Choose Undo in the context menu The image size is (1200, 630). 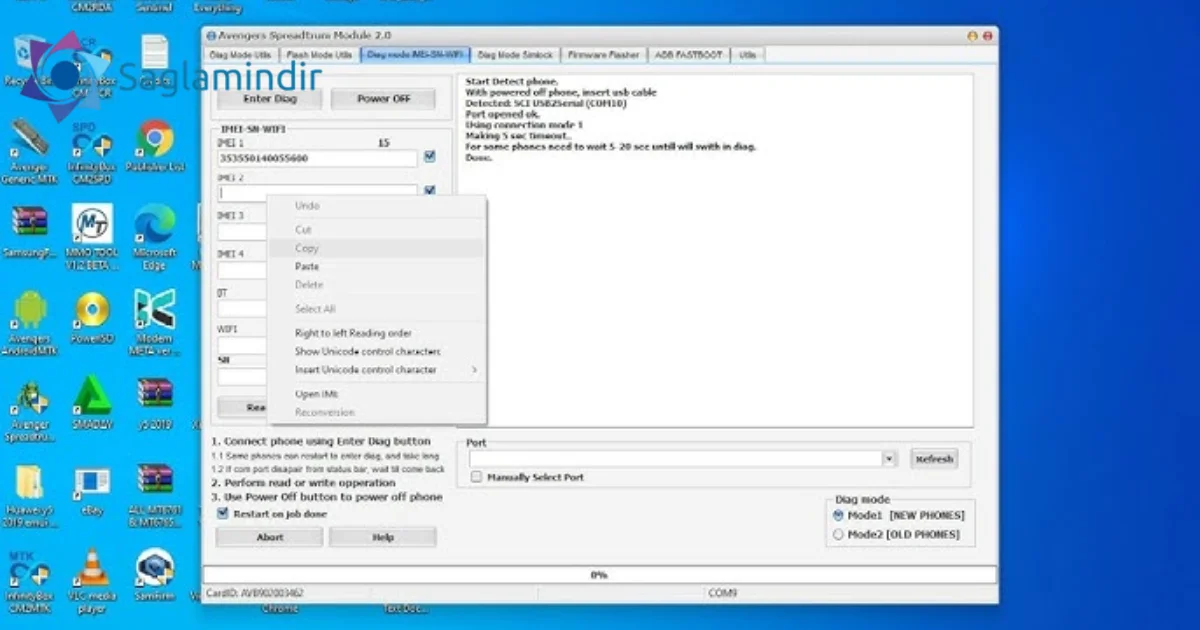377,205
